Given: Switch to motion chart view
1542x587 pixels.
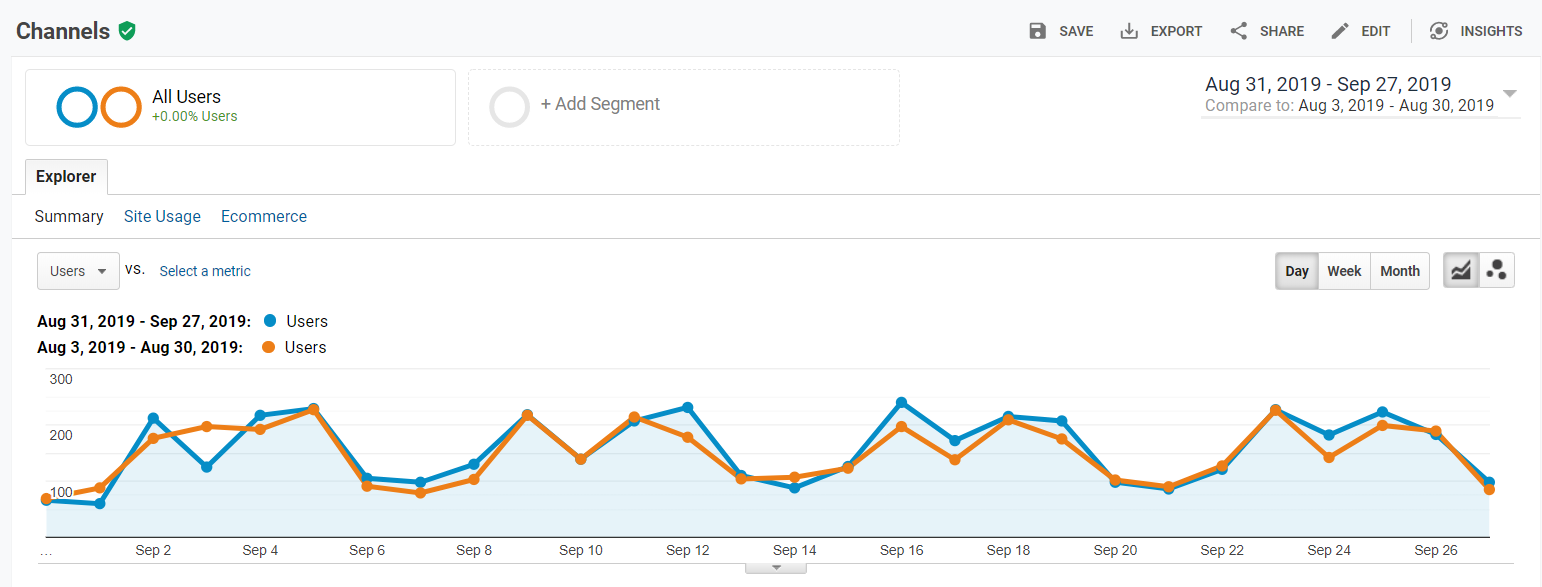Looking at the screenshot, I should (x=1497, y=271).
